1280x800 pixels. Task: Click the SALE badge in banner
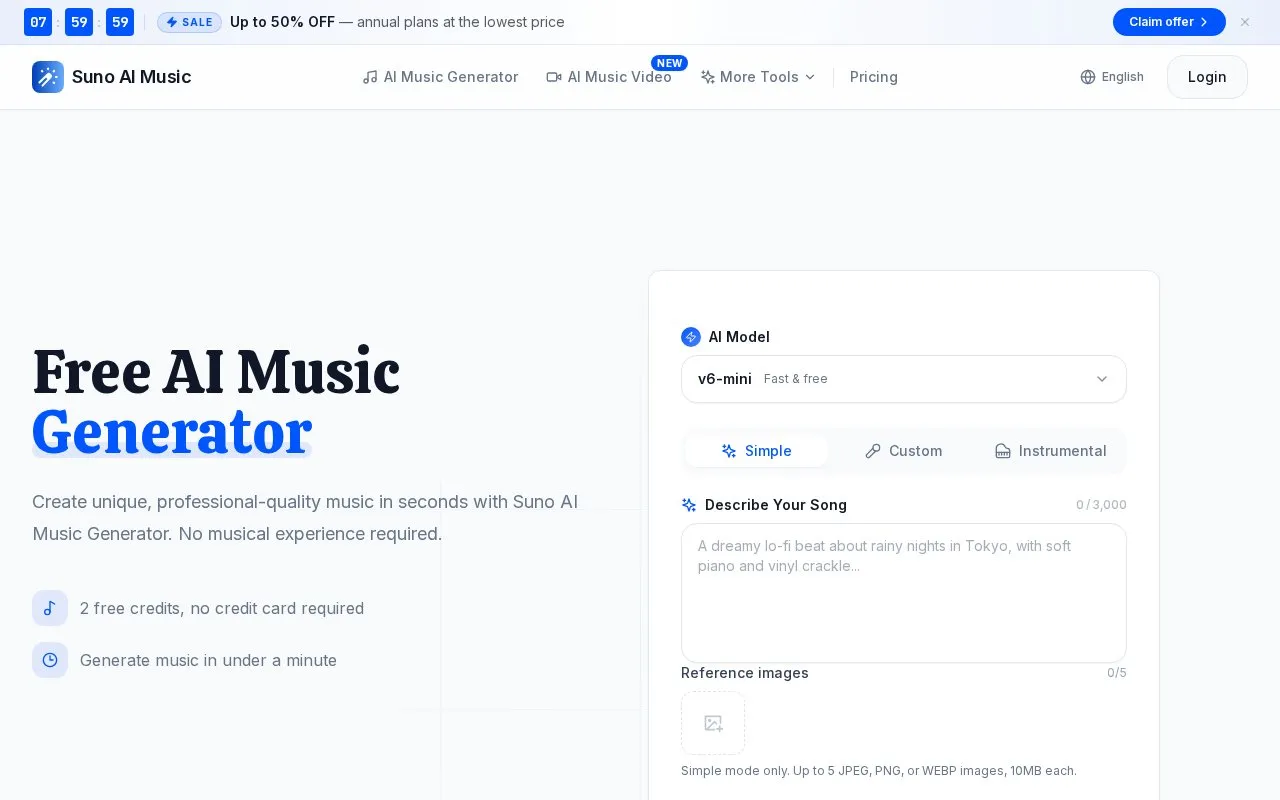[190, 22]
